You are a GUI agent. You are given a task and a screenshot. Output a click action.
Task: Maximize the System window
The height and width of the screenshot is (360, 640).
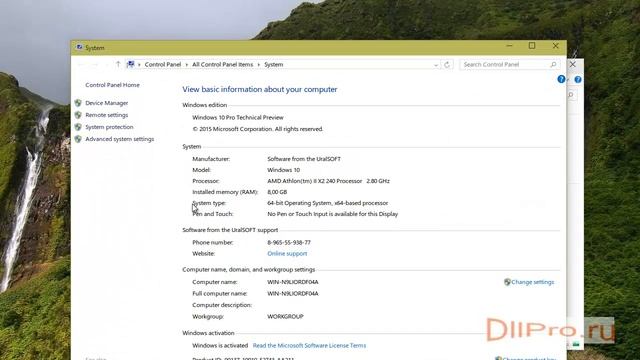pyautogui.click(x=532, y=46)
